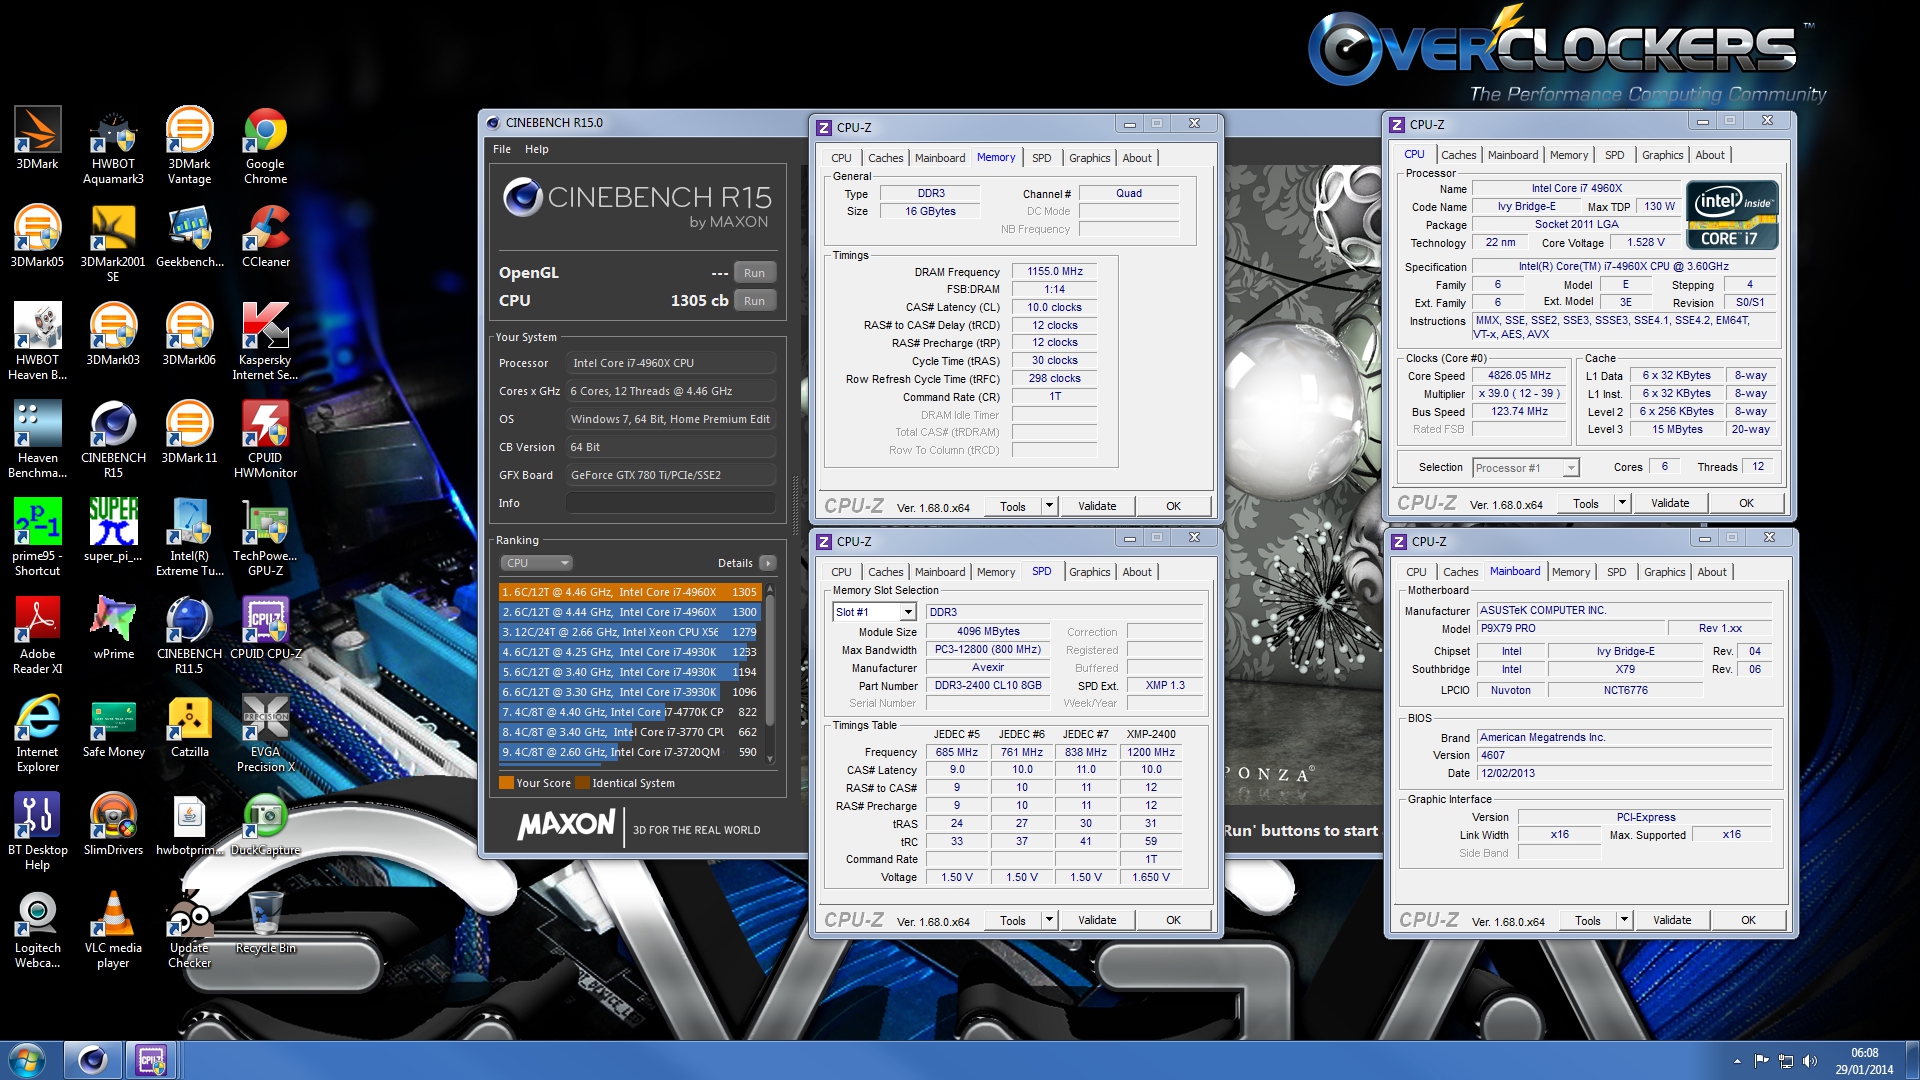Open the CPU ranking type dropdown
This screenshot has height=1080, width=1920.
coord(536,563)
